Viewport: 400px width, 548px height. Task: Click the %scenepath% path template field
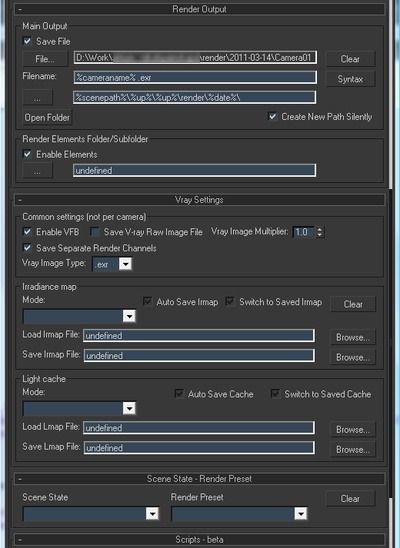[195, 97]
